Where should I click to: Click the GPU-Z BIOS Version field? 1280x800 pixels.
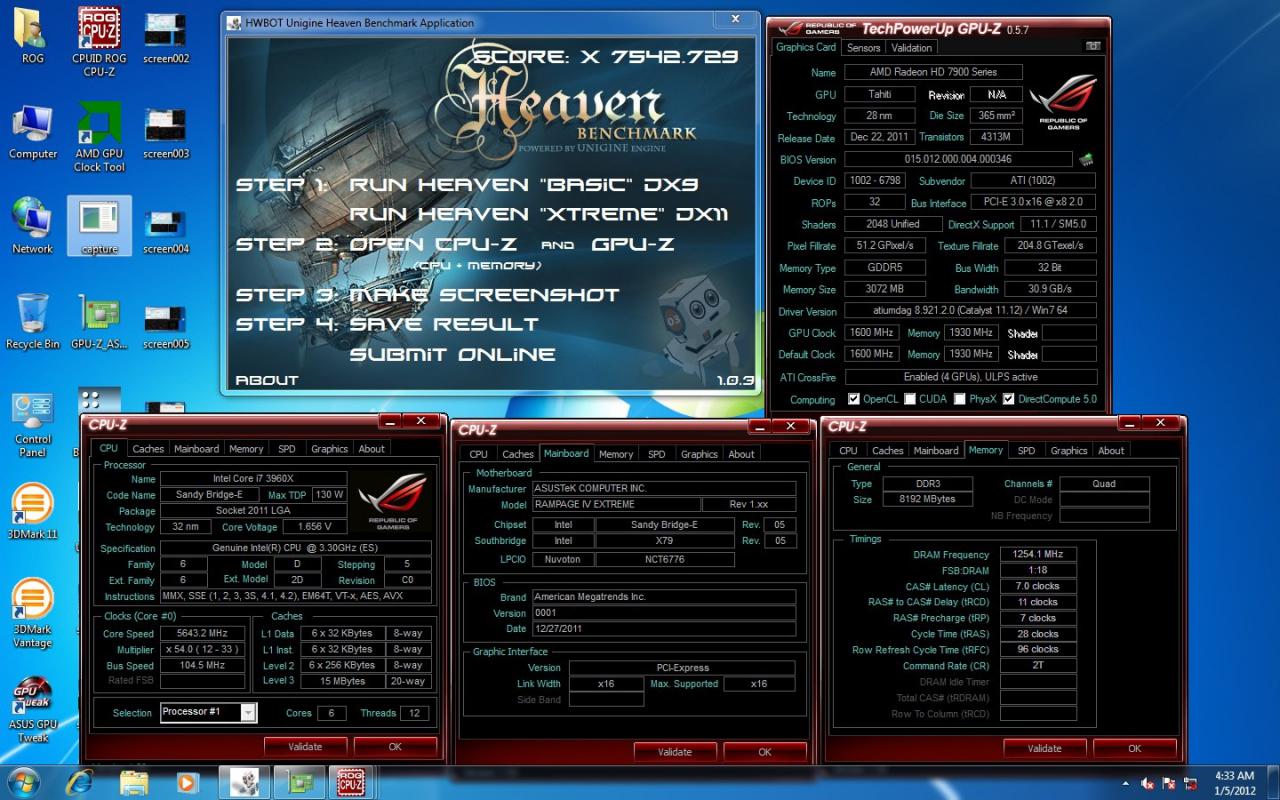pos(958,159)
